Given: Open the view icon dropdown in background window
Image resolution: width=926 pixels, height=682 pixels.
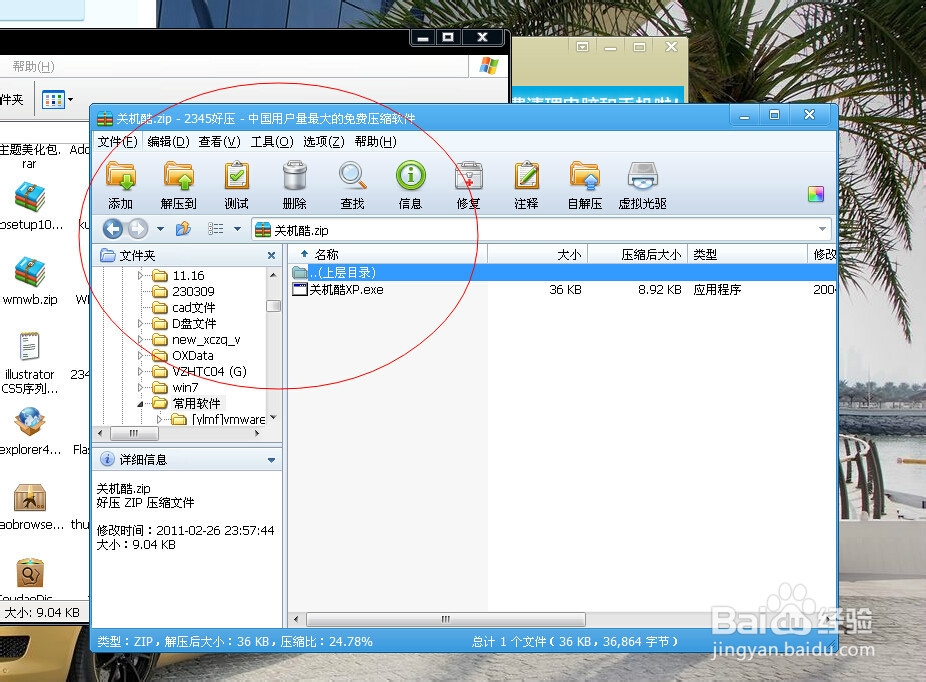Looking at the screenshot, I should 70,99.
